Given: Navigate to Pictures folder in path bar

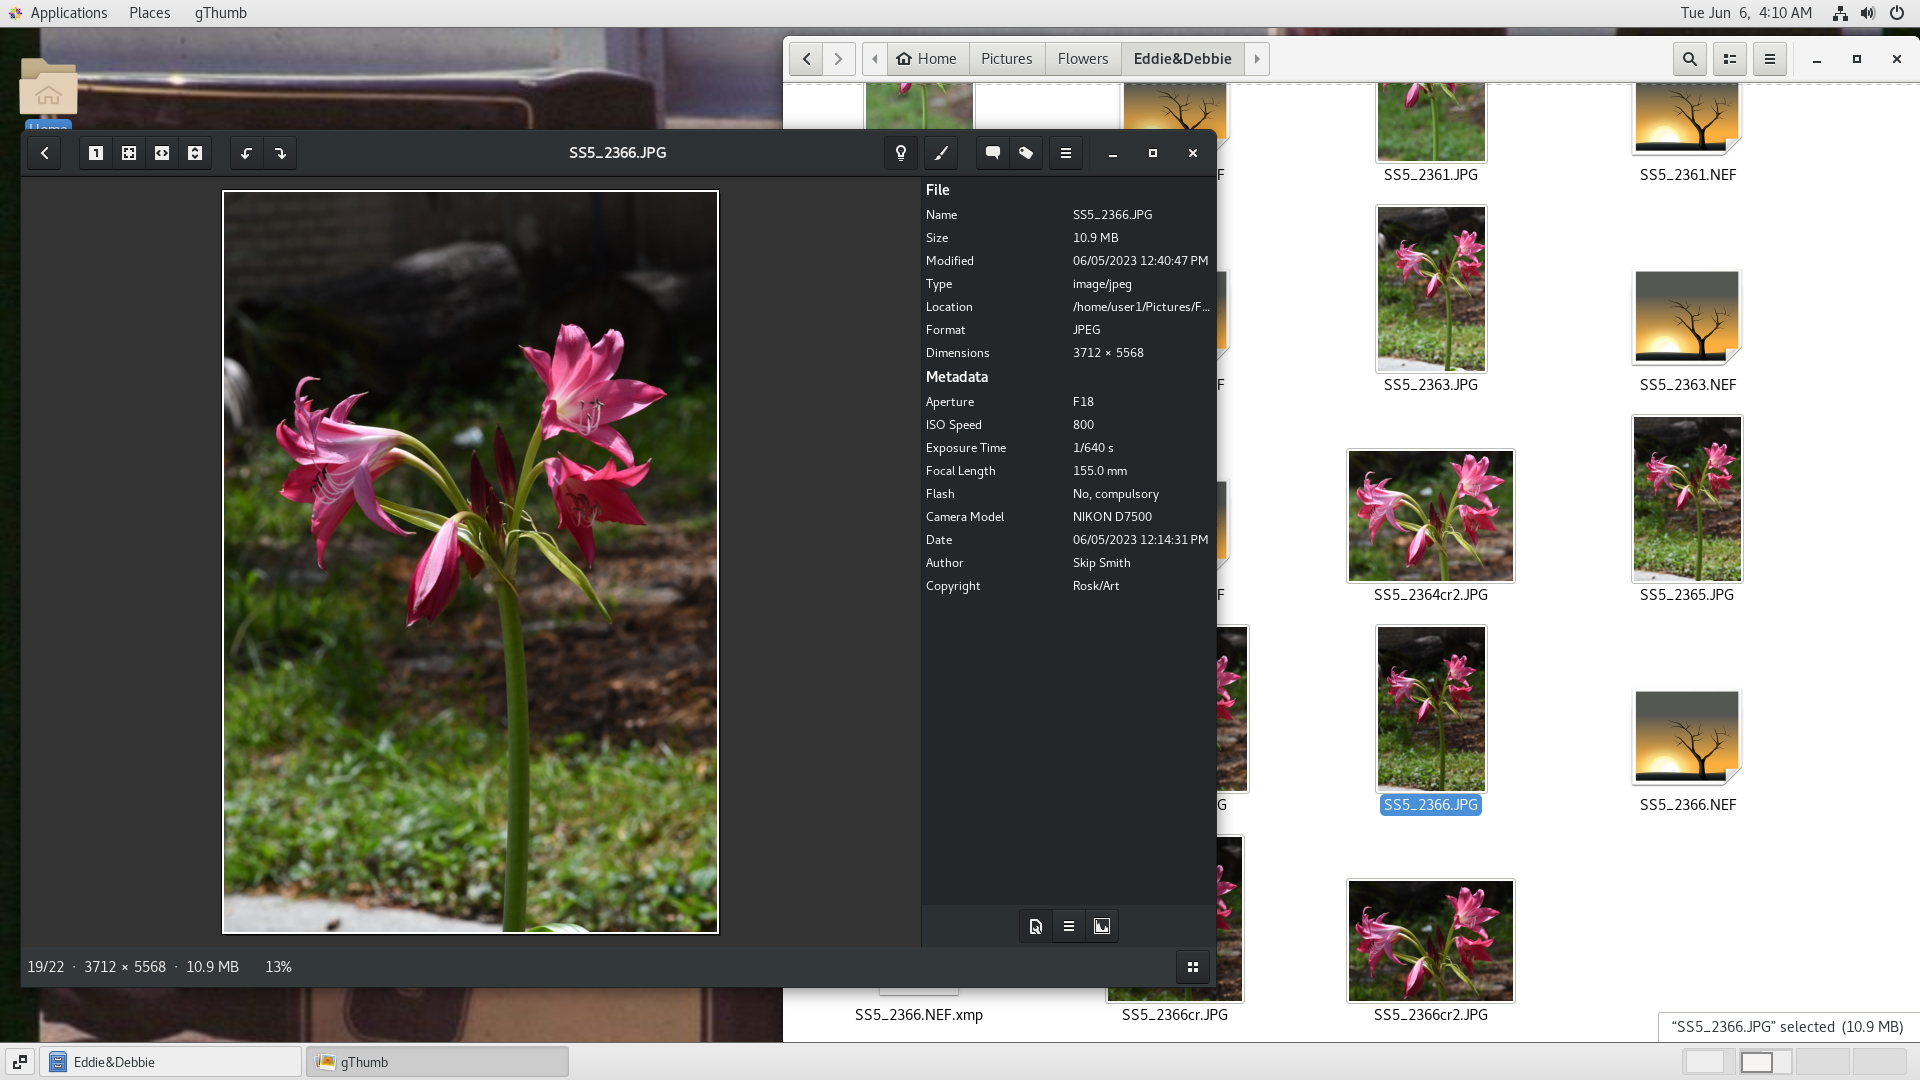Looking at the screenshot, I should click(x=1007, y=59).
